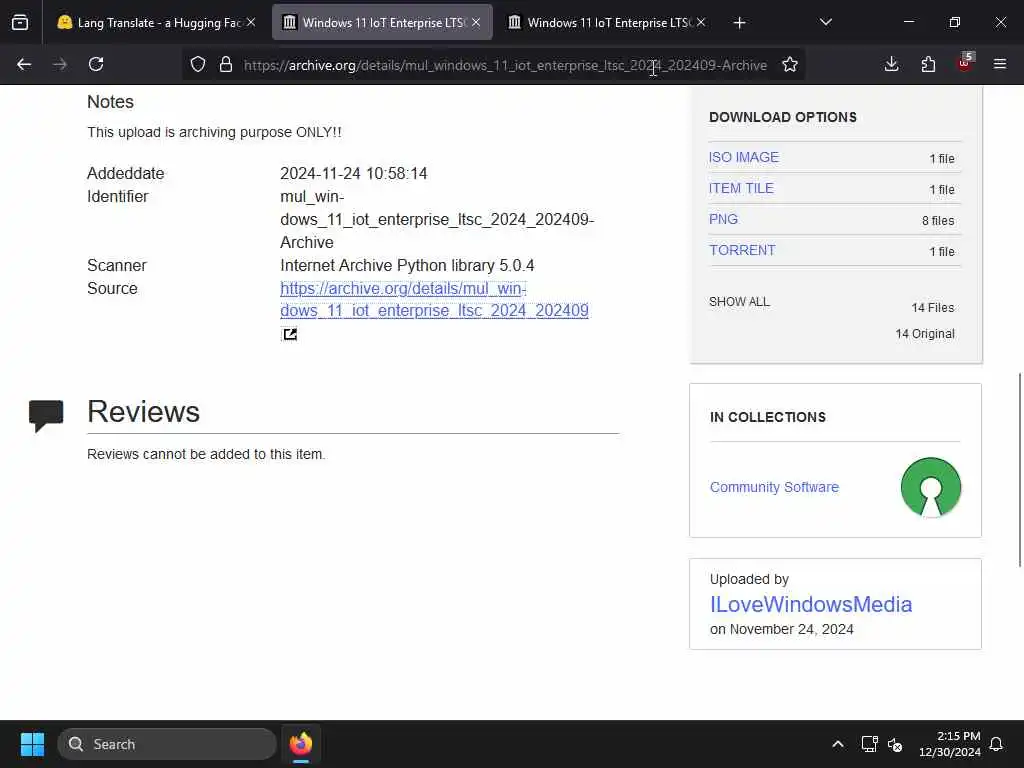Click the '14 Files' count text
Screen dimensions: 1024x768
(x=933, y=308)
